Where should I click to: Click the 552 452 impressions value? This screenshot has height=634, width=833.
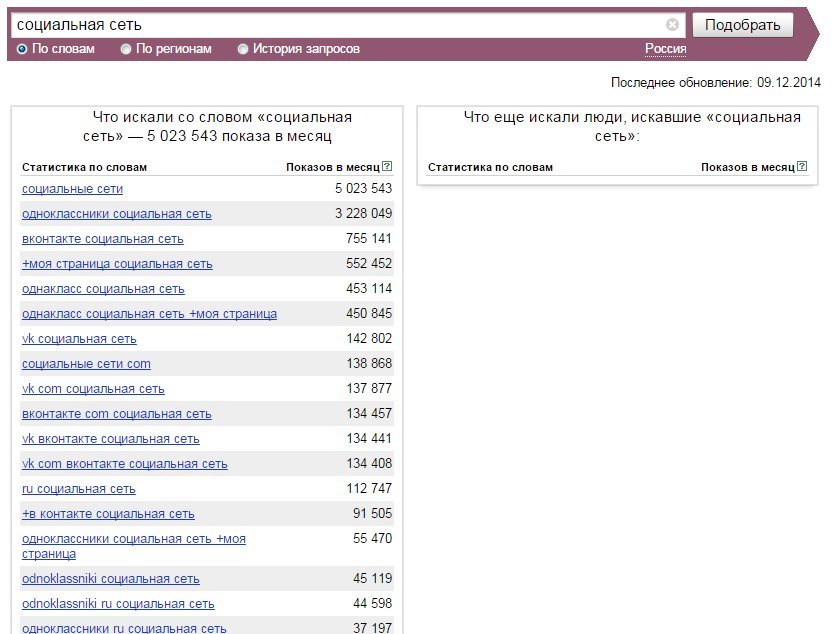pos(369,263)
